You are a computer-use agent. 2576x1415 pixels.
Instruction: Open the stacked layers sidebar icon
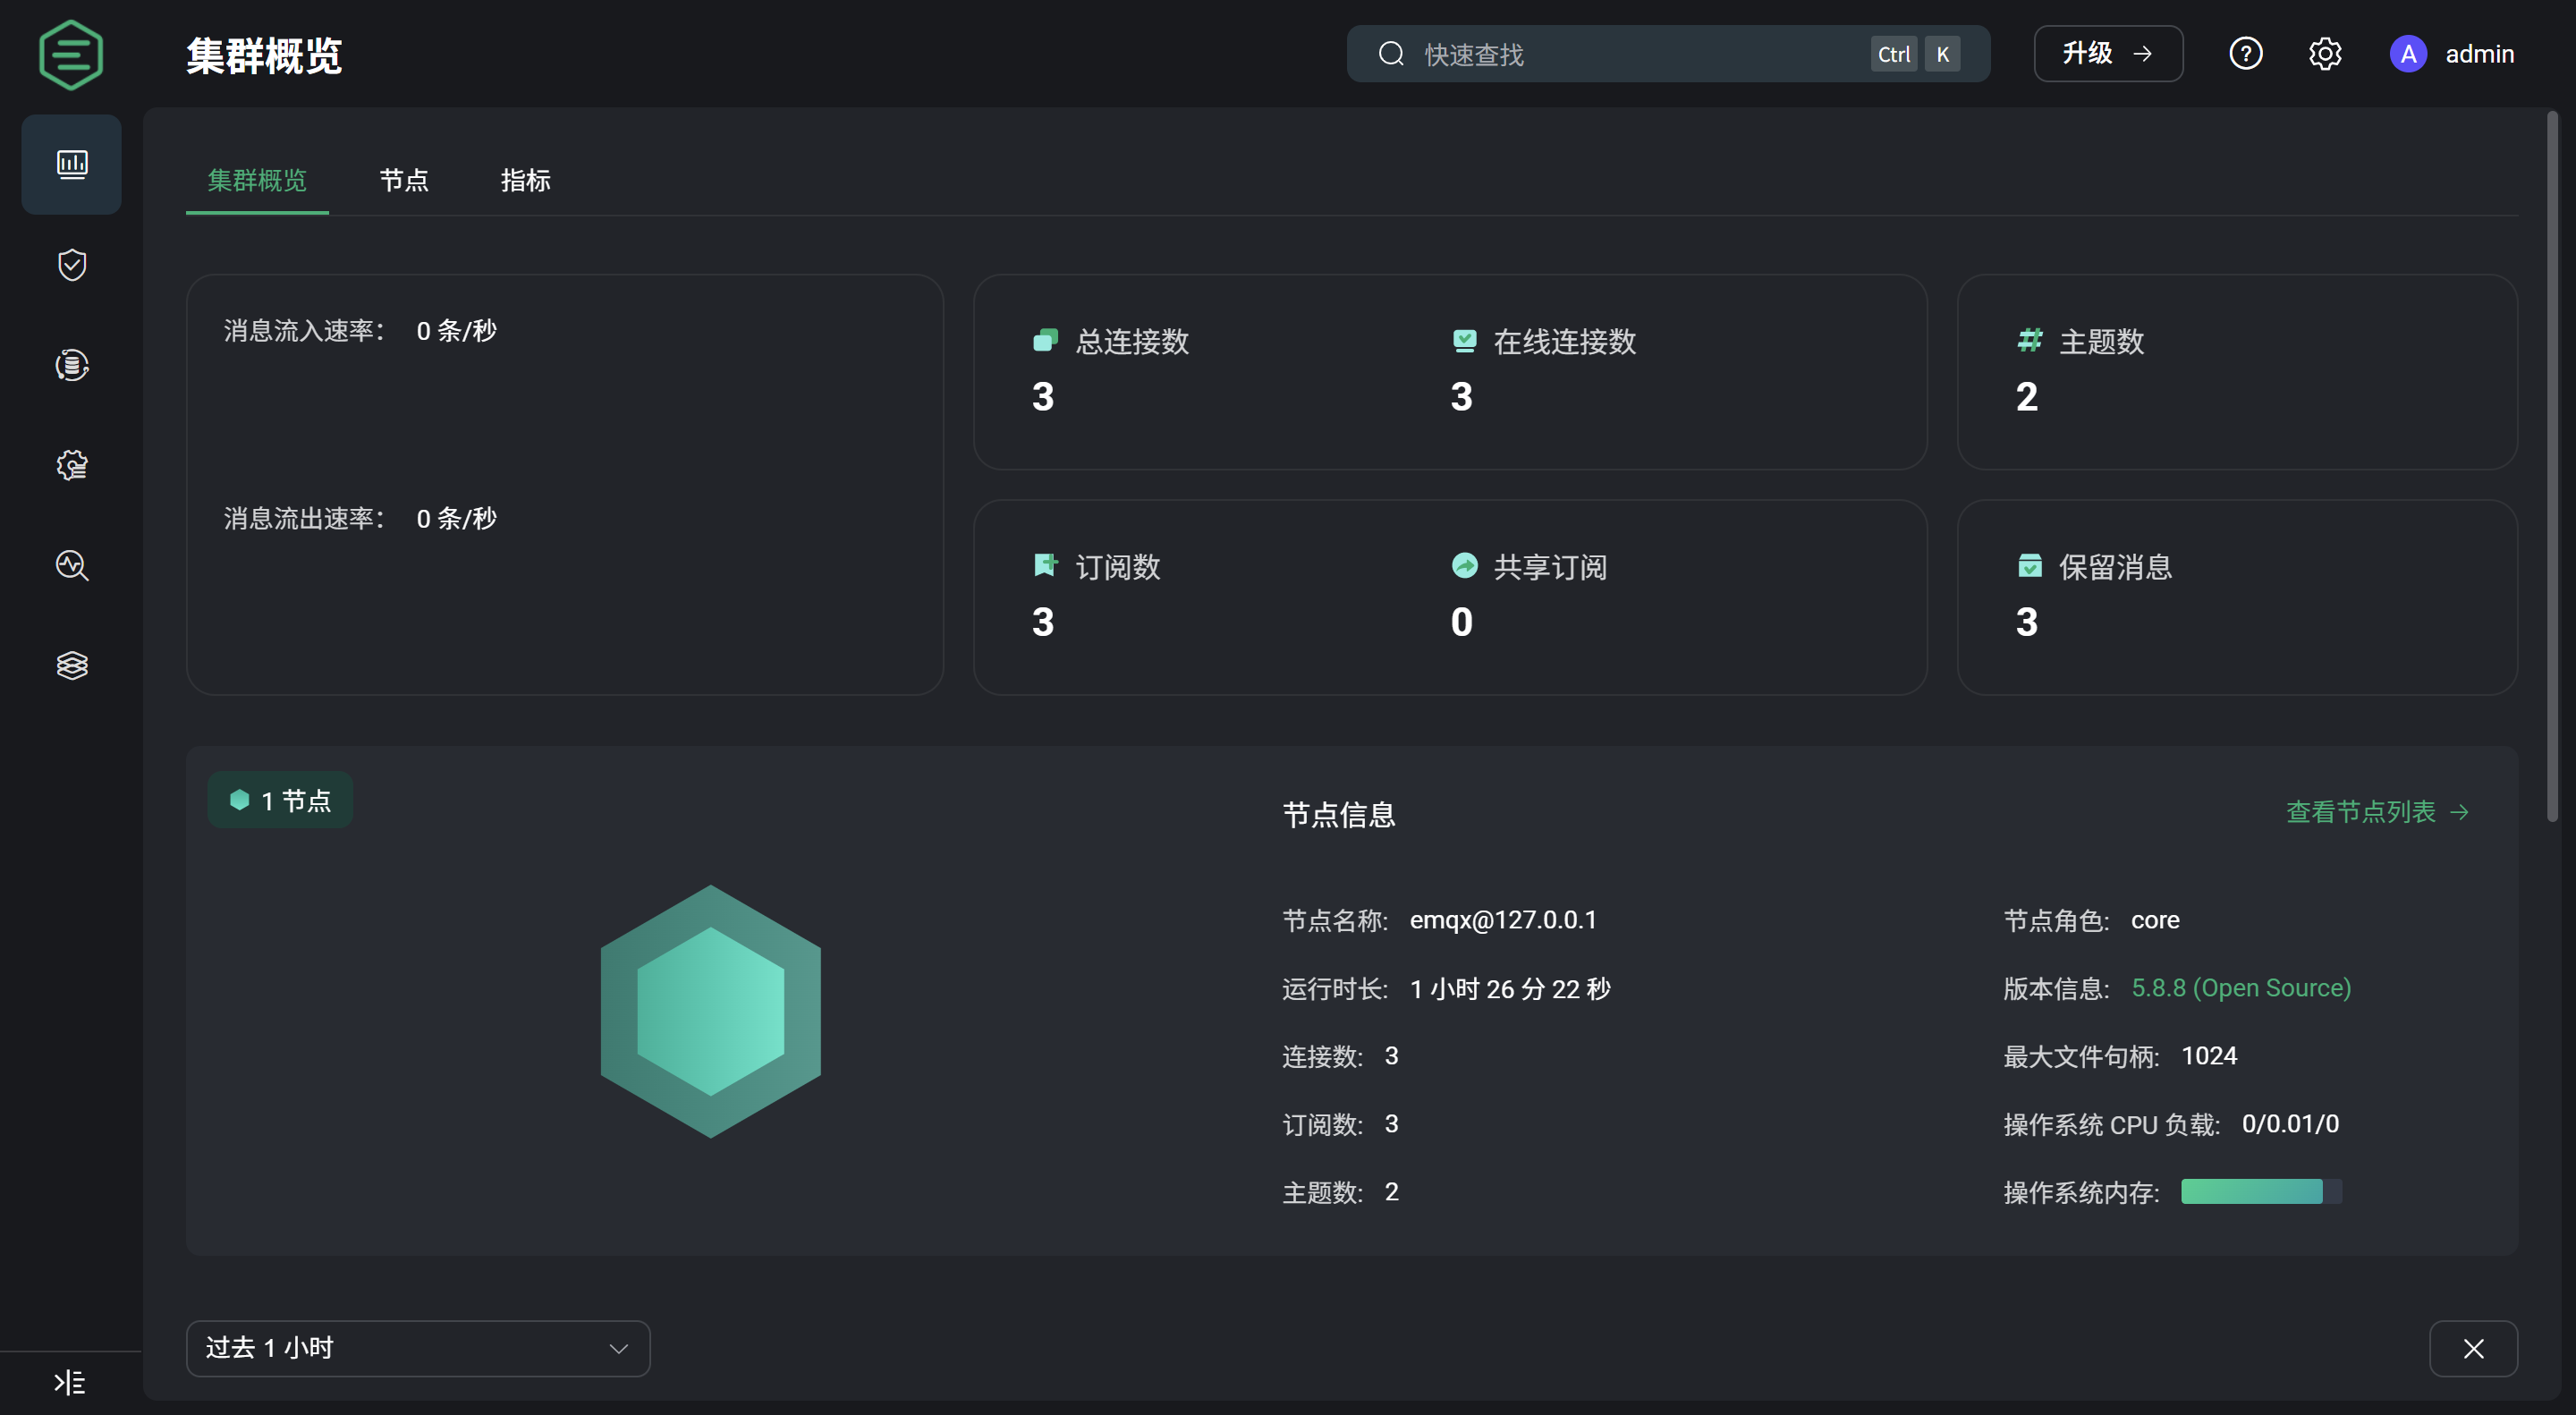(71, 665)
